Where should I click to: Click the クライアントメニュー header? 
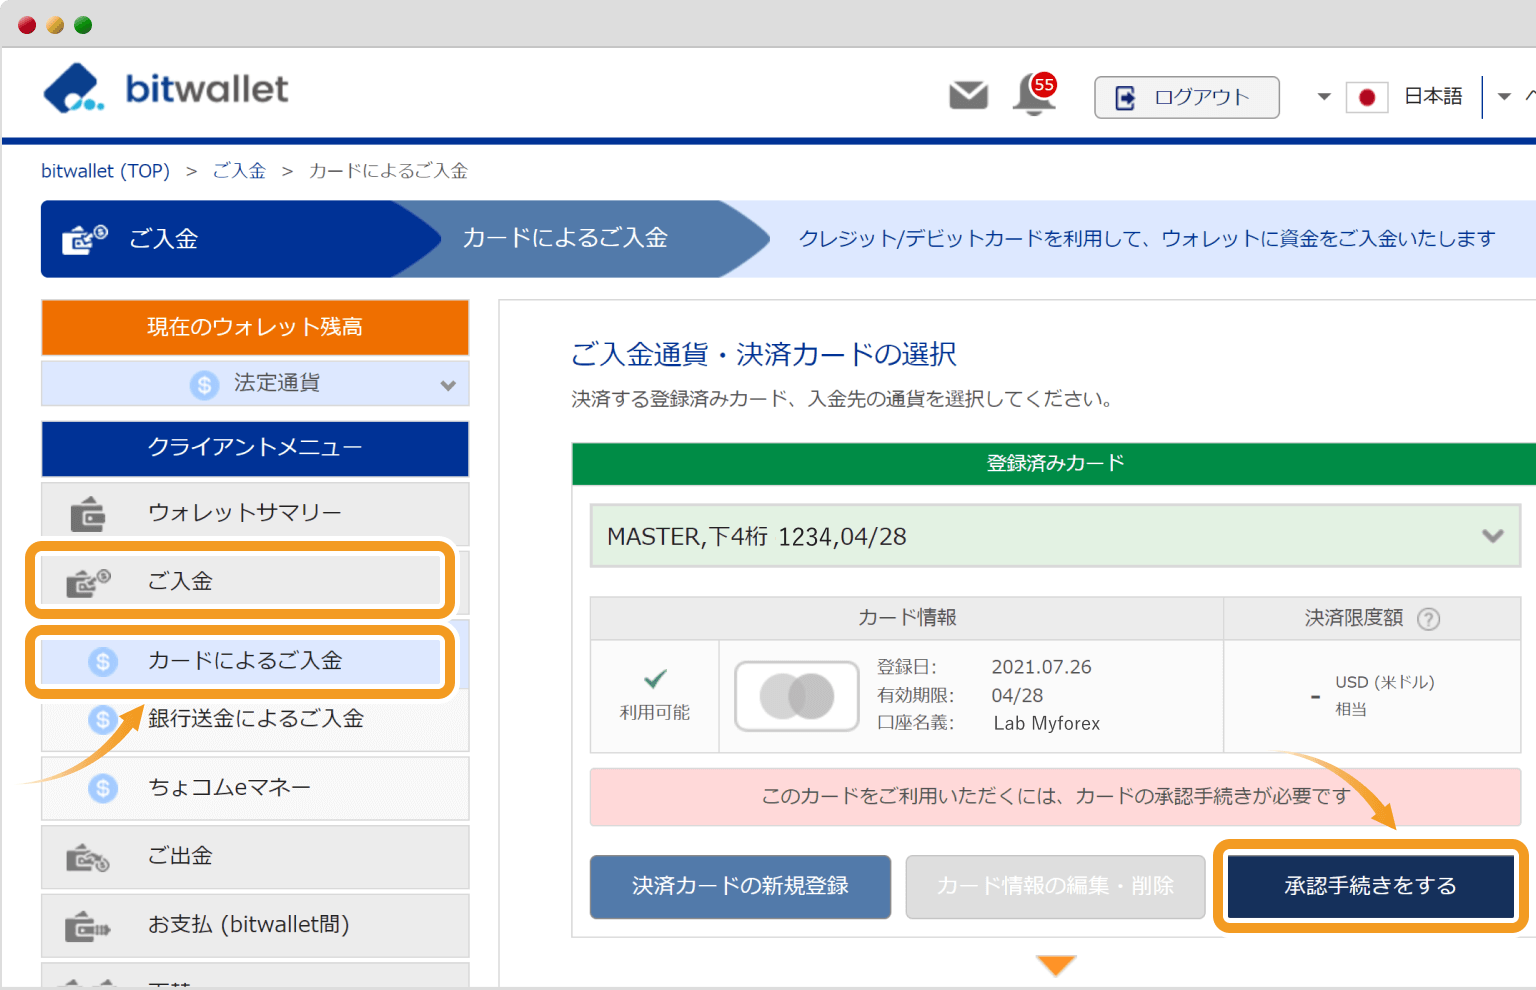[x=255, y=448]
